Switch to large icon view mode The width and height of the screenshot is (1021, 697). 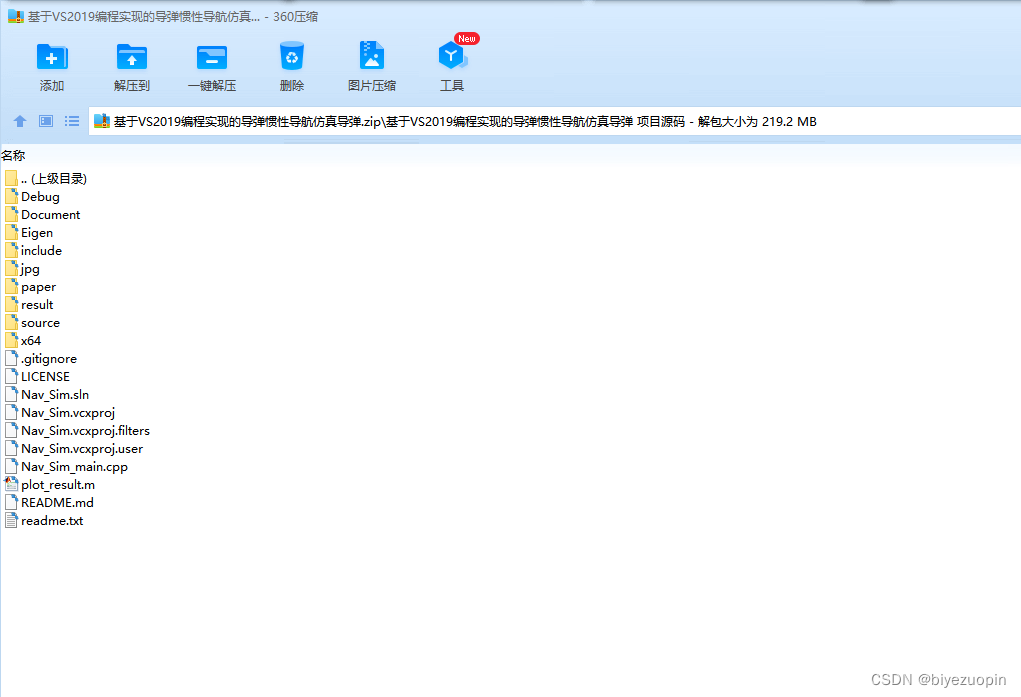tap(45, 121)
